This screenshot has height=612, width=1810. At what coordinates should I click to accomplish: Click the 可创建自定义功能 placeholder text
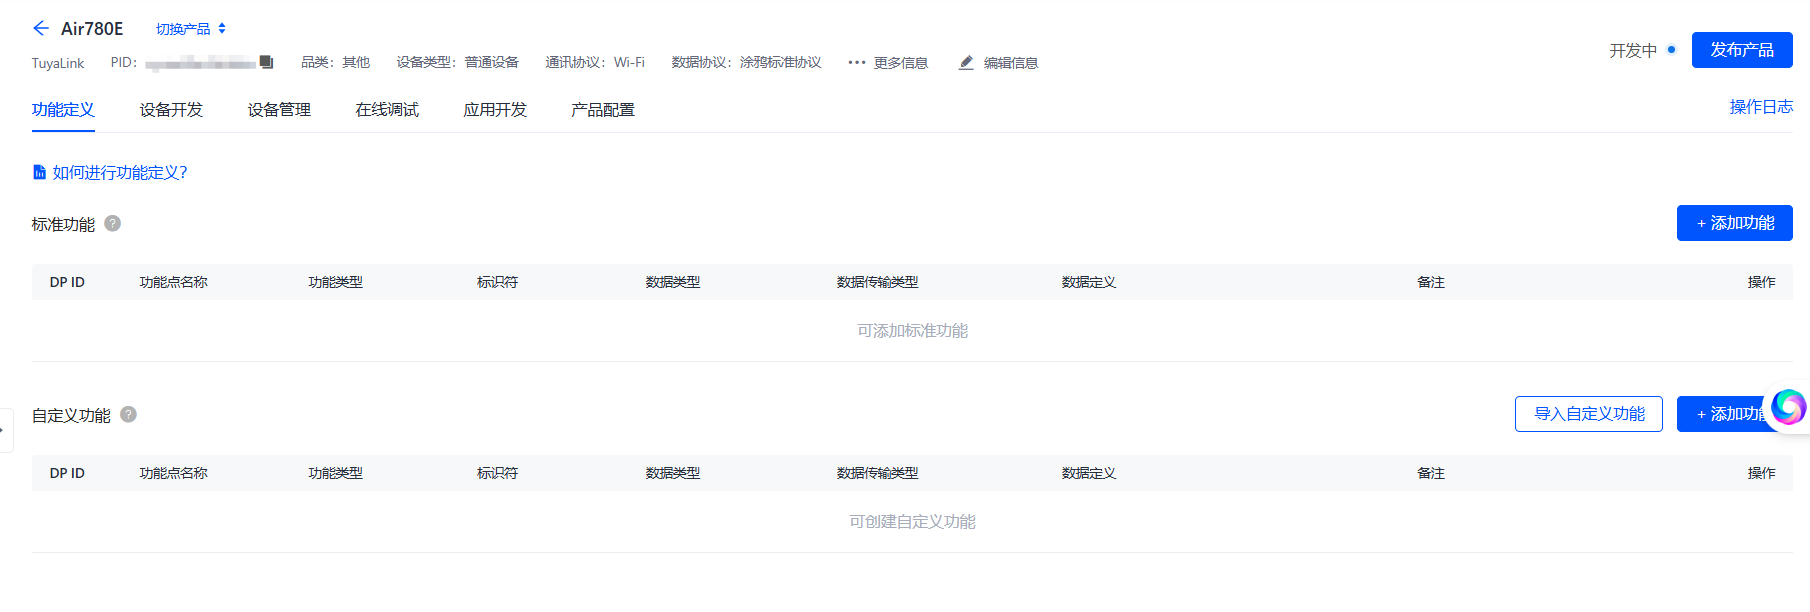point(912,522)
